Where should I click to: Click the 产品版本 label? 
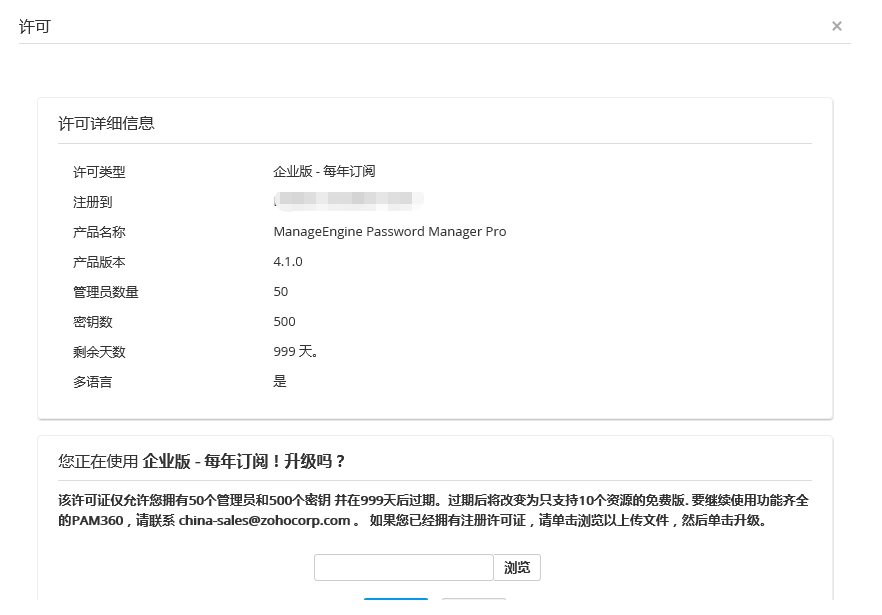click(99, 262)
